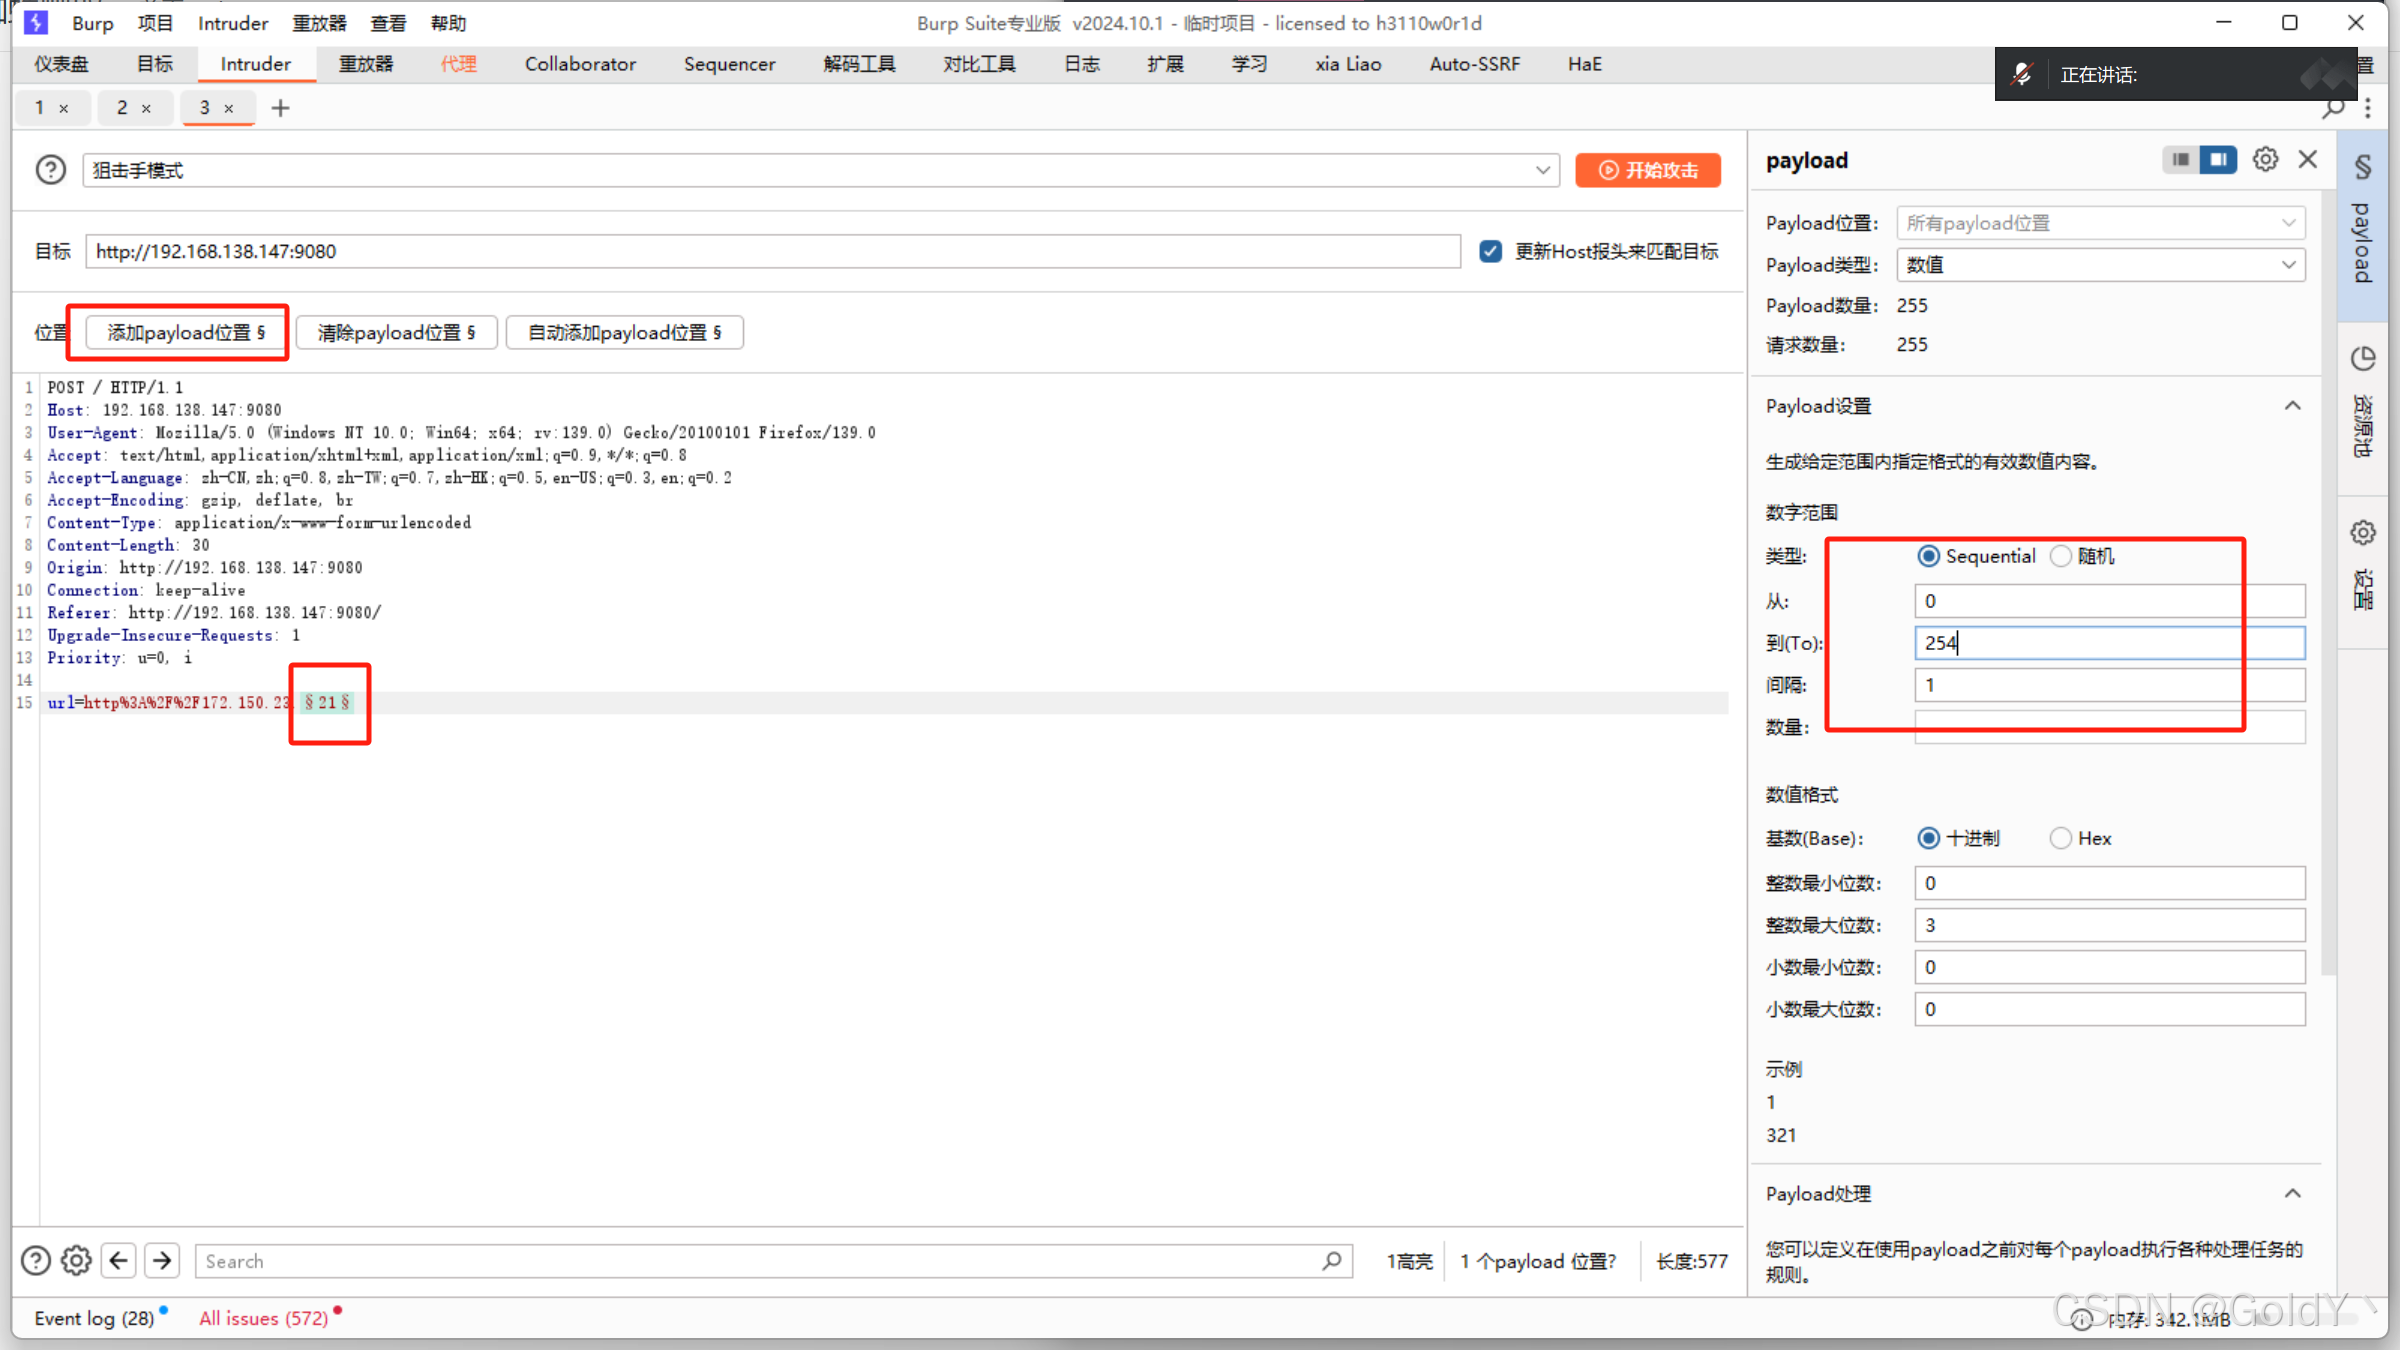Open Payload类型 dropdown showing 数值
The height and width of the screenshot is (1350, 2400).
tap(2100, 265)
